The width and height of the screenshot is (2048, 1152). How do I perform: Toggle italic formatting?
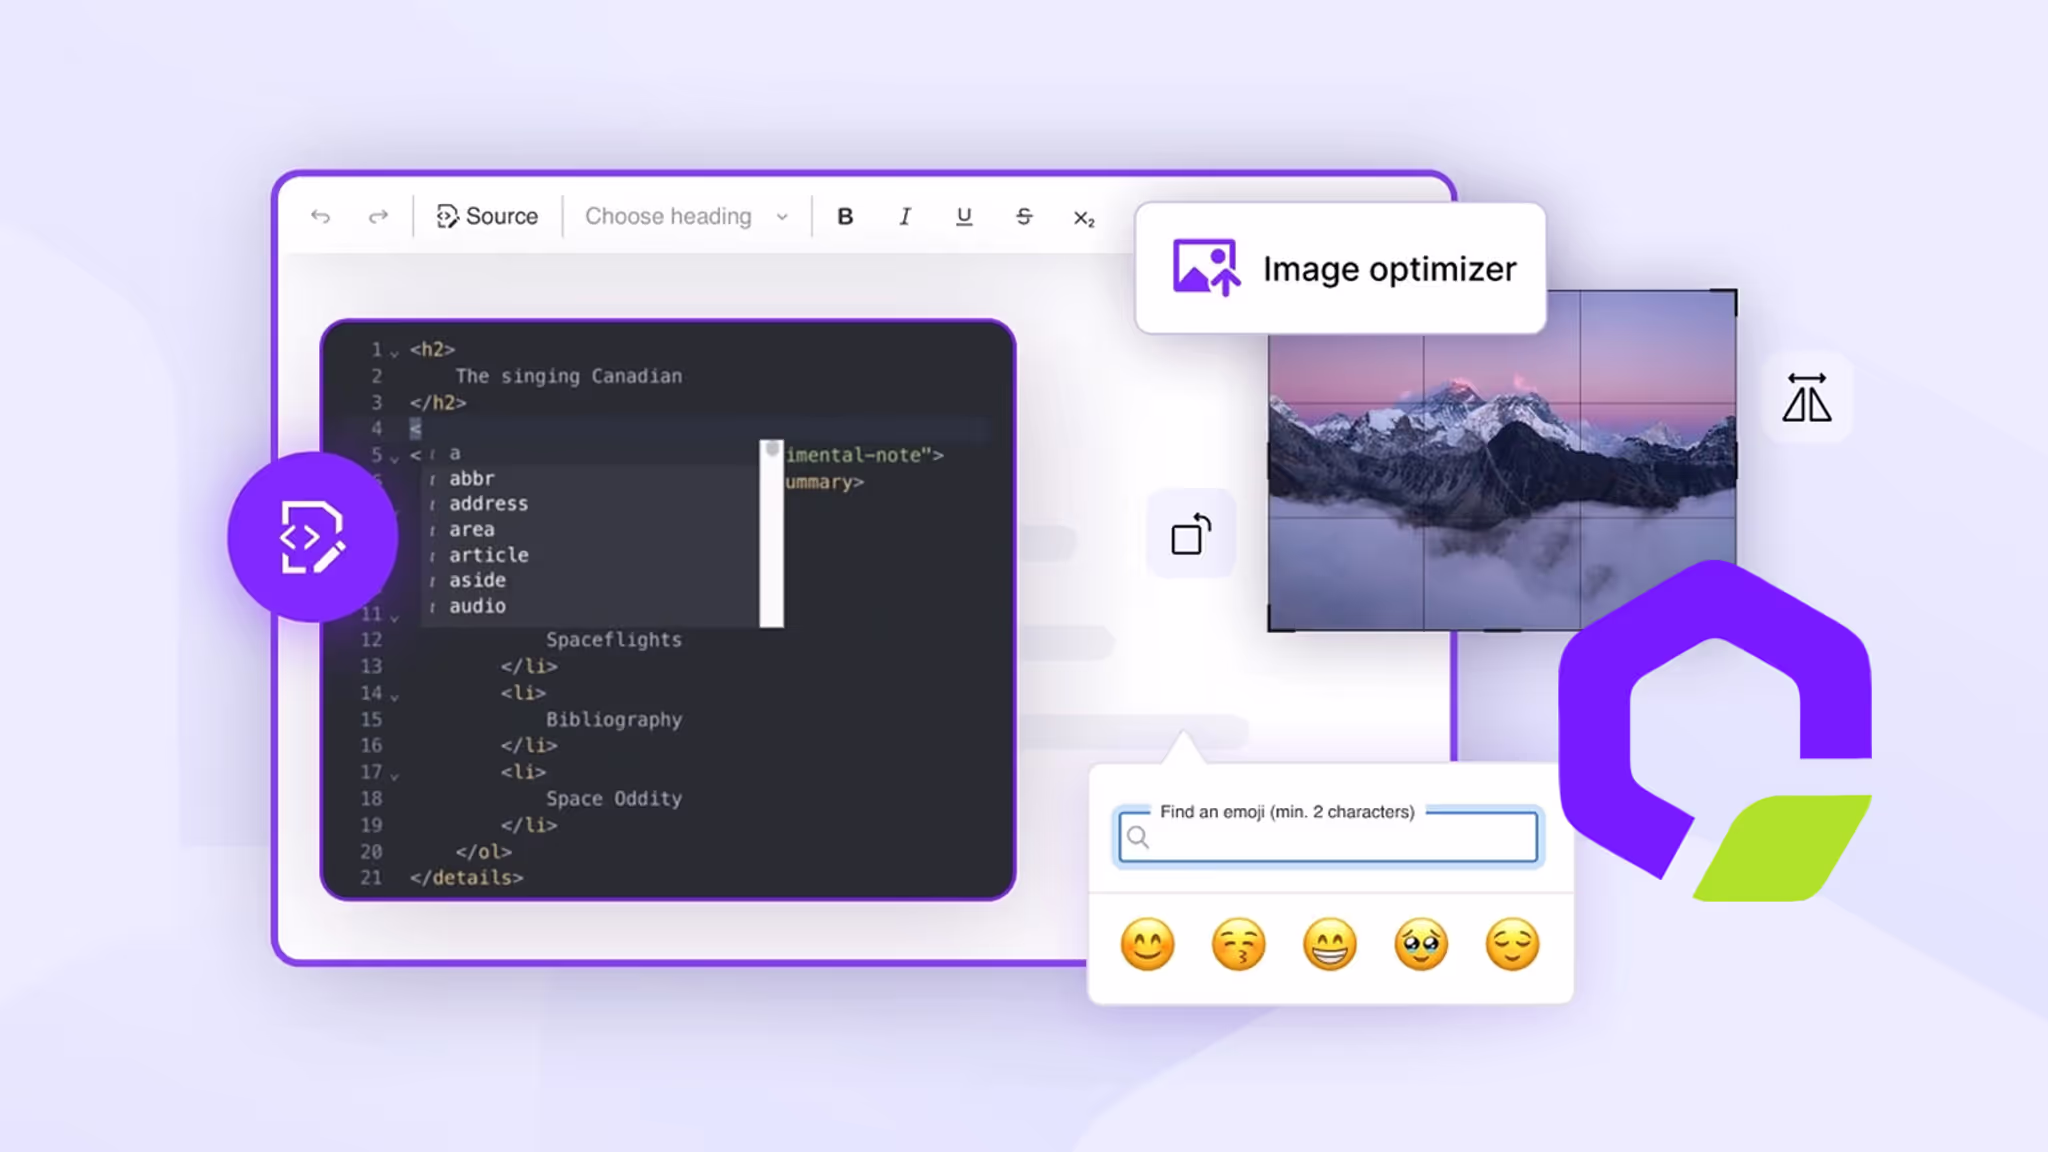pyautogui.click(x=904, y=216)
